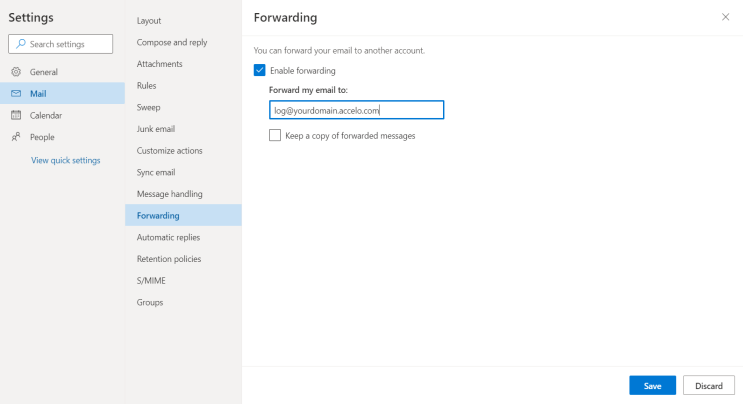Click the Mail envelope icon

pos(16,93)
